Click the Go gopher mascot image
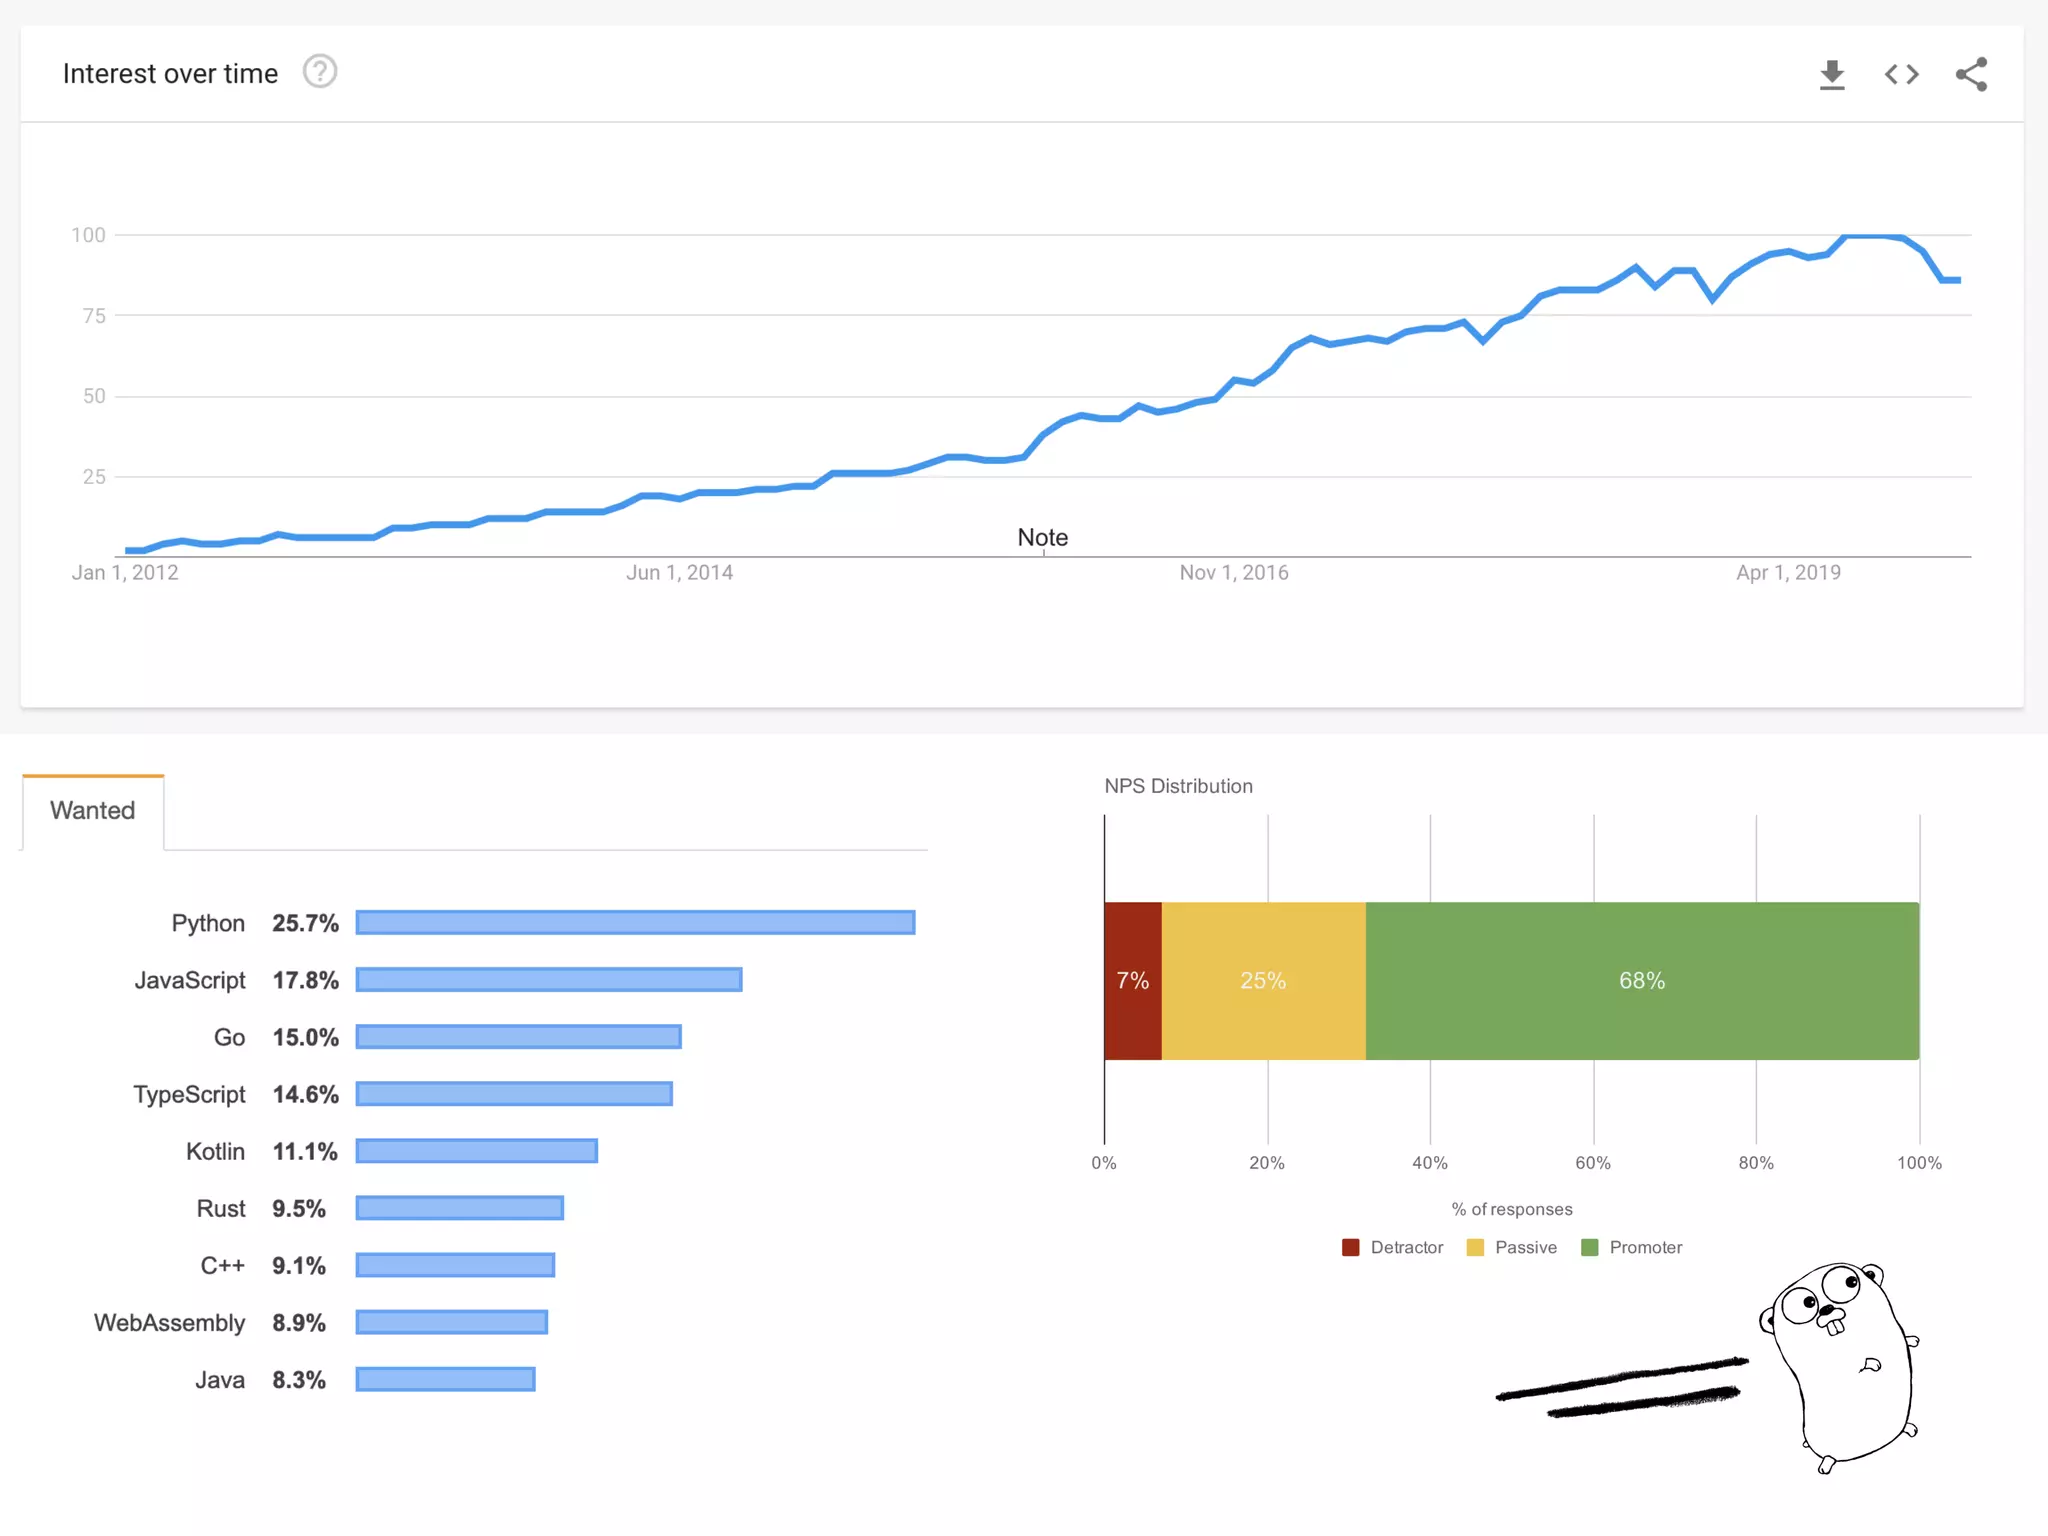 1840,1362
